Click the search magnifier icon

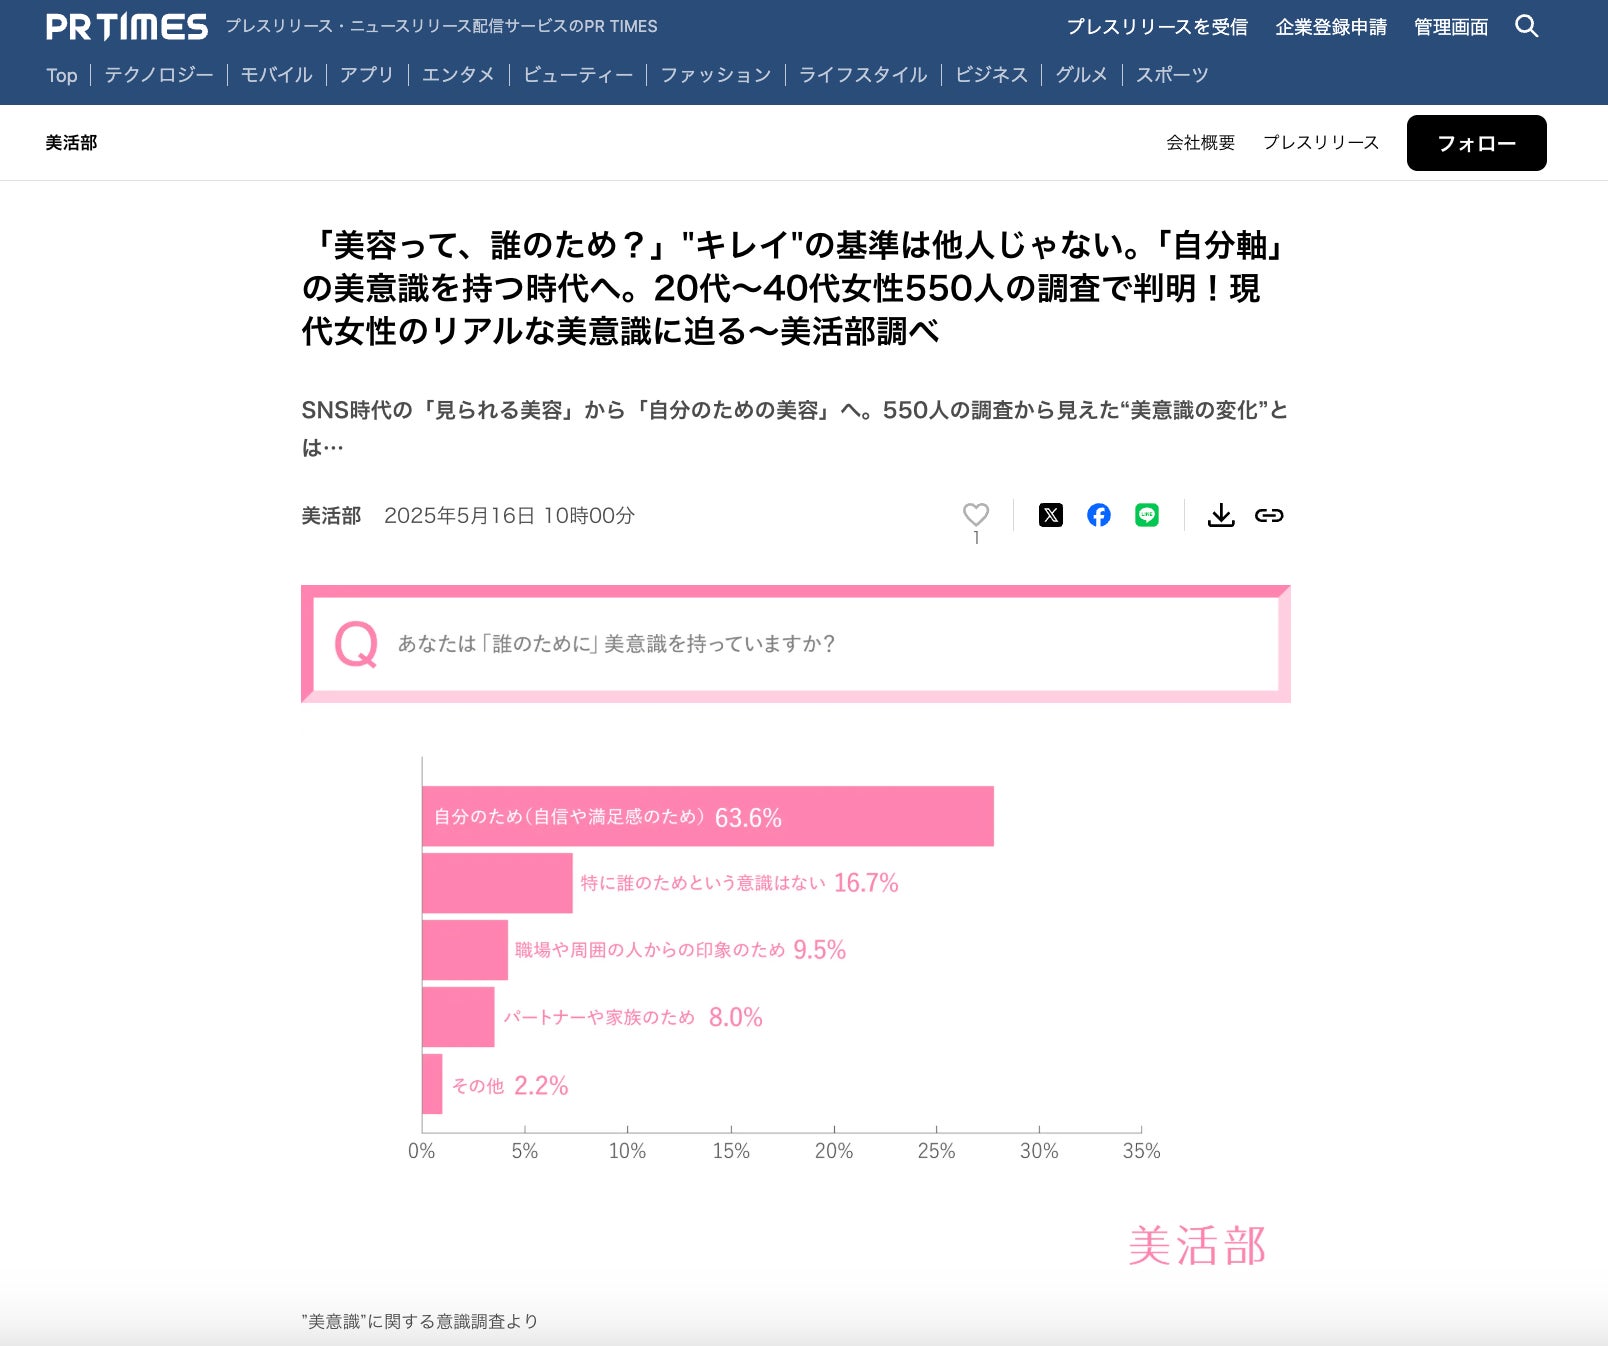pos(1526,26)
